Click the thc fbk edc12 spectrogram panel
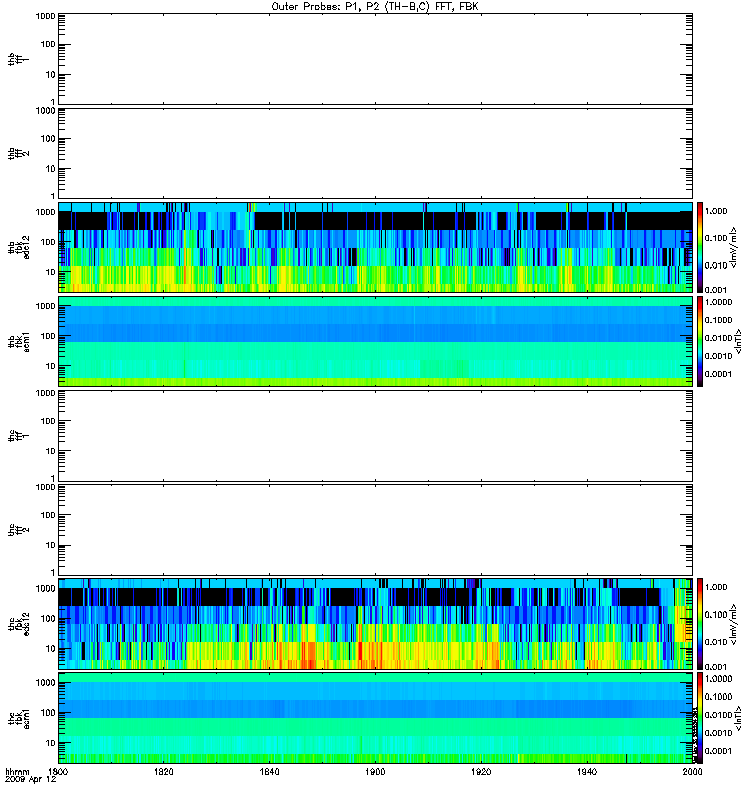The height and width of the screenshot is (800, 750). (375, 624)
